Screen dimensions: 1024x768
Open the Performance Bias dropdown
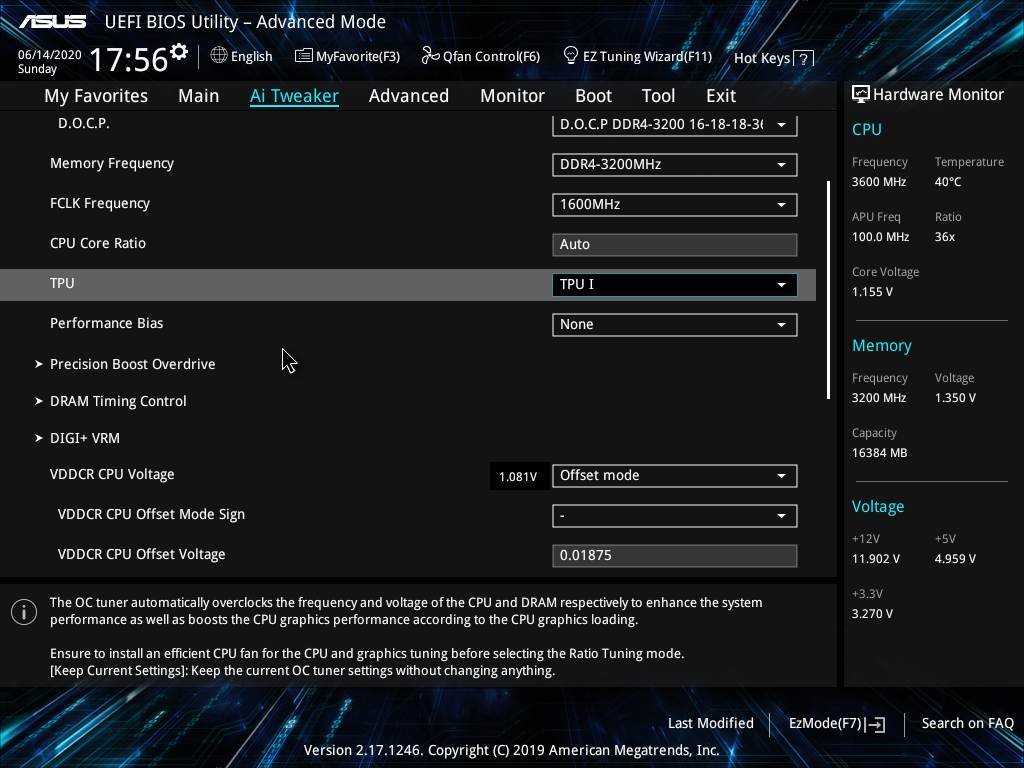coord(675,325)
